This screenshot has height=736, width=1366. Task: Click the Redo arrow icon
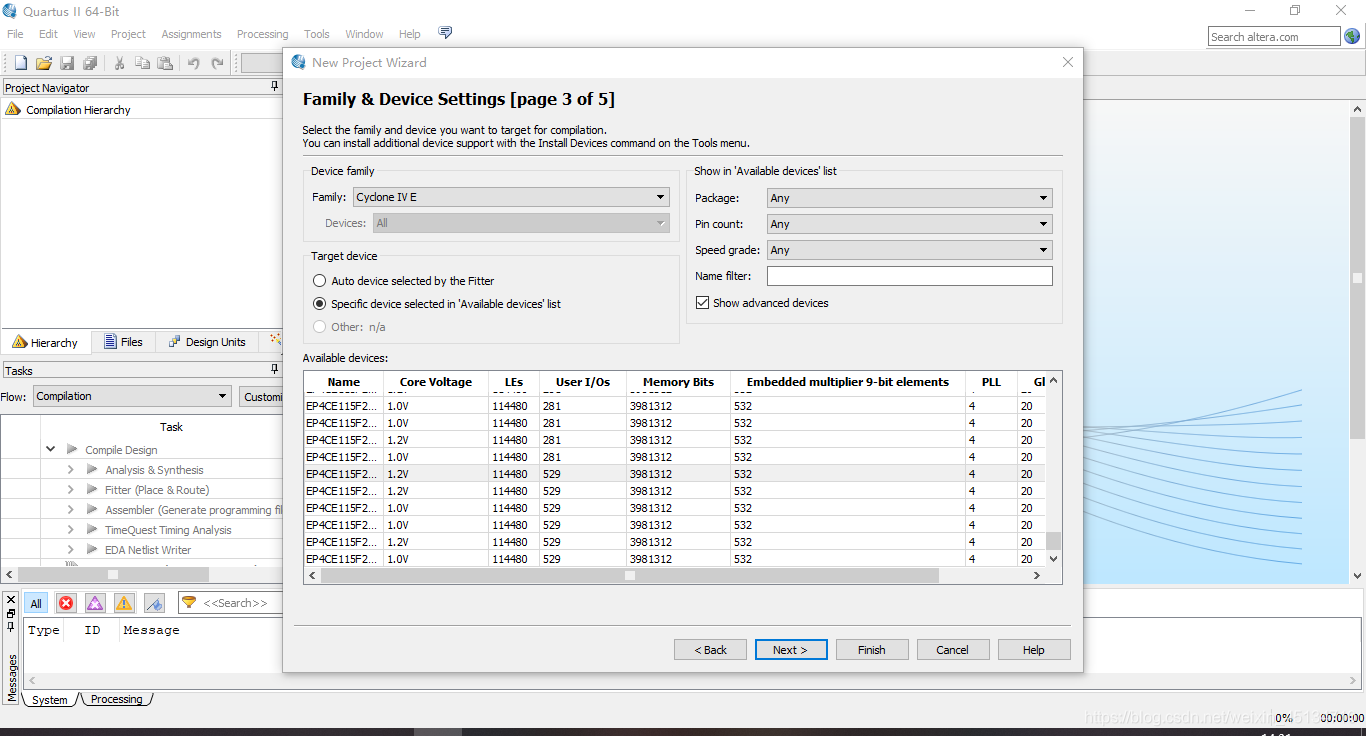click(x=218, y=63)
